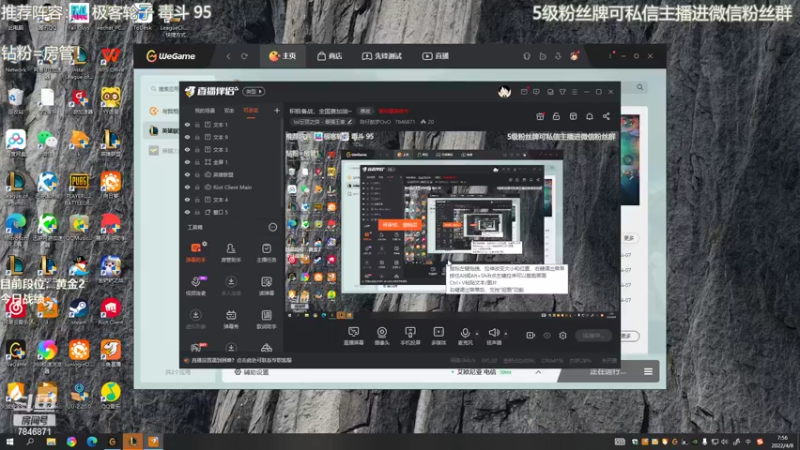Click the unlock padlock icon in stream toolbar
The height and width of the screenshot is (450, 800).
tap(556, 116)
